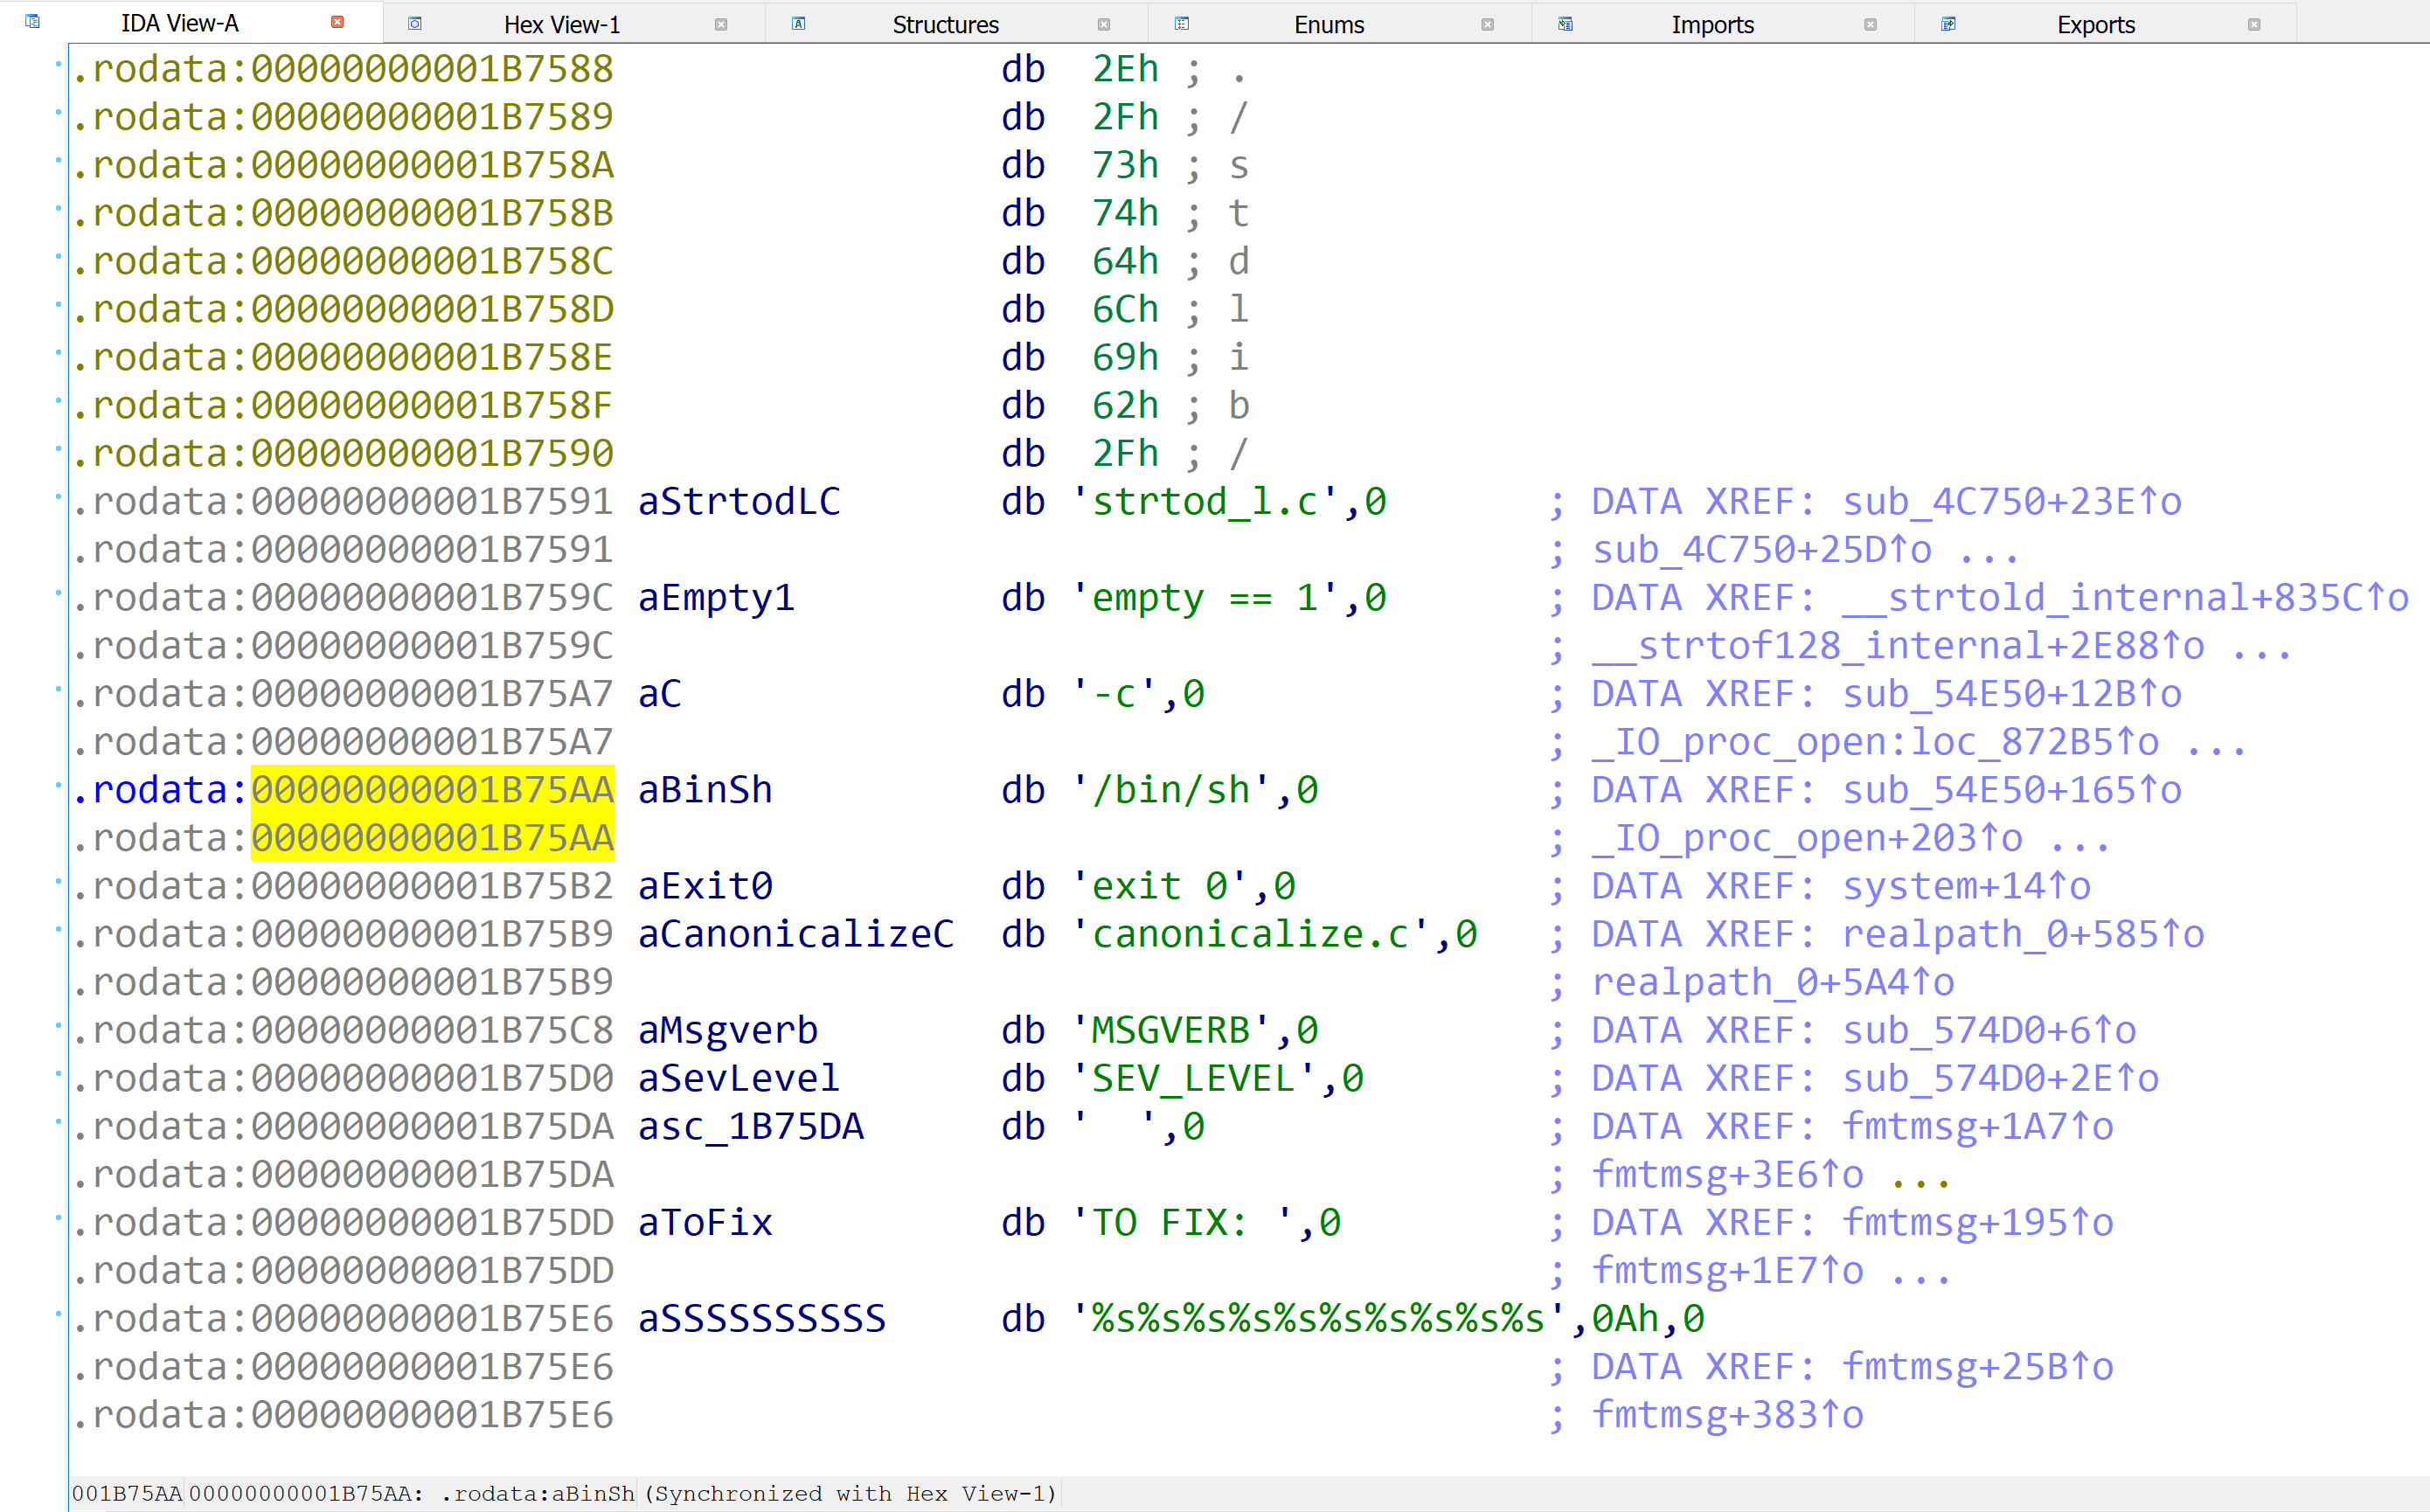The width and height of the screenshot is (2430, 1512).
Task: Click the small icon at top-left corner
Action: tap(31, 21)
